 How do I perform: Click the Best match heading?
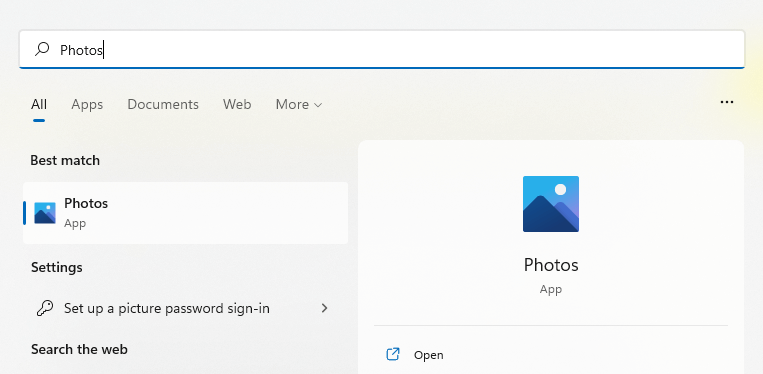coord(65,160)
